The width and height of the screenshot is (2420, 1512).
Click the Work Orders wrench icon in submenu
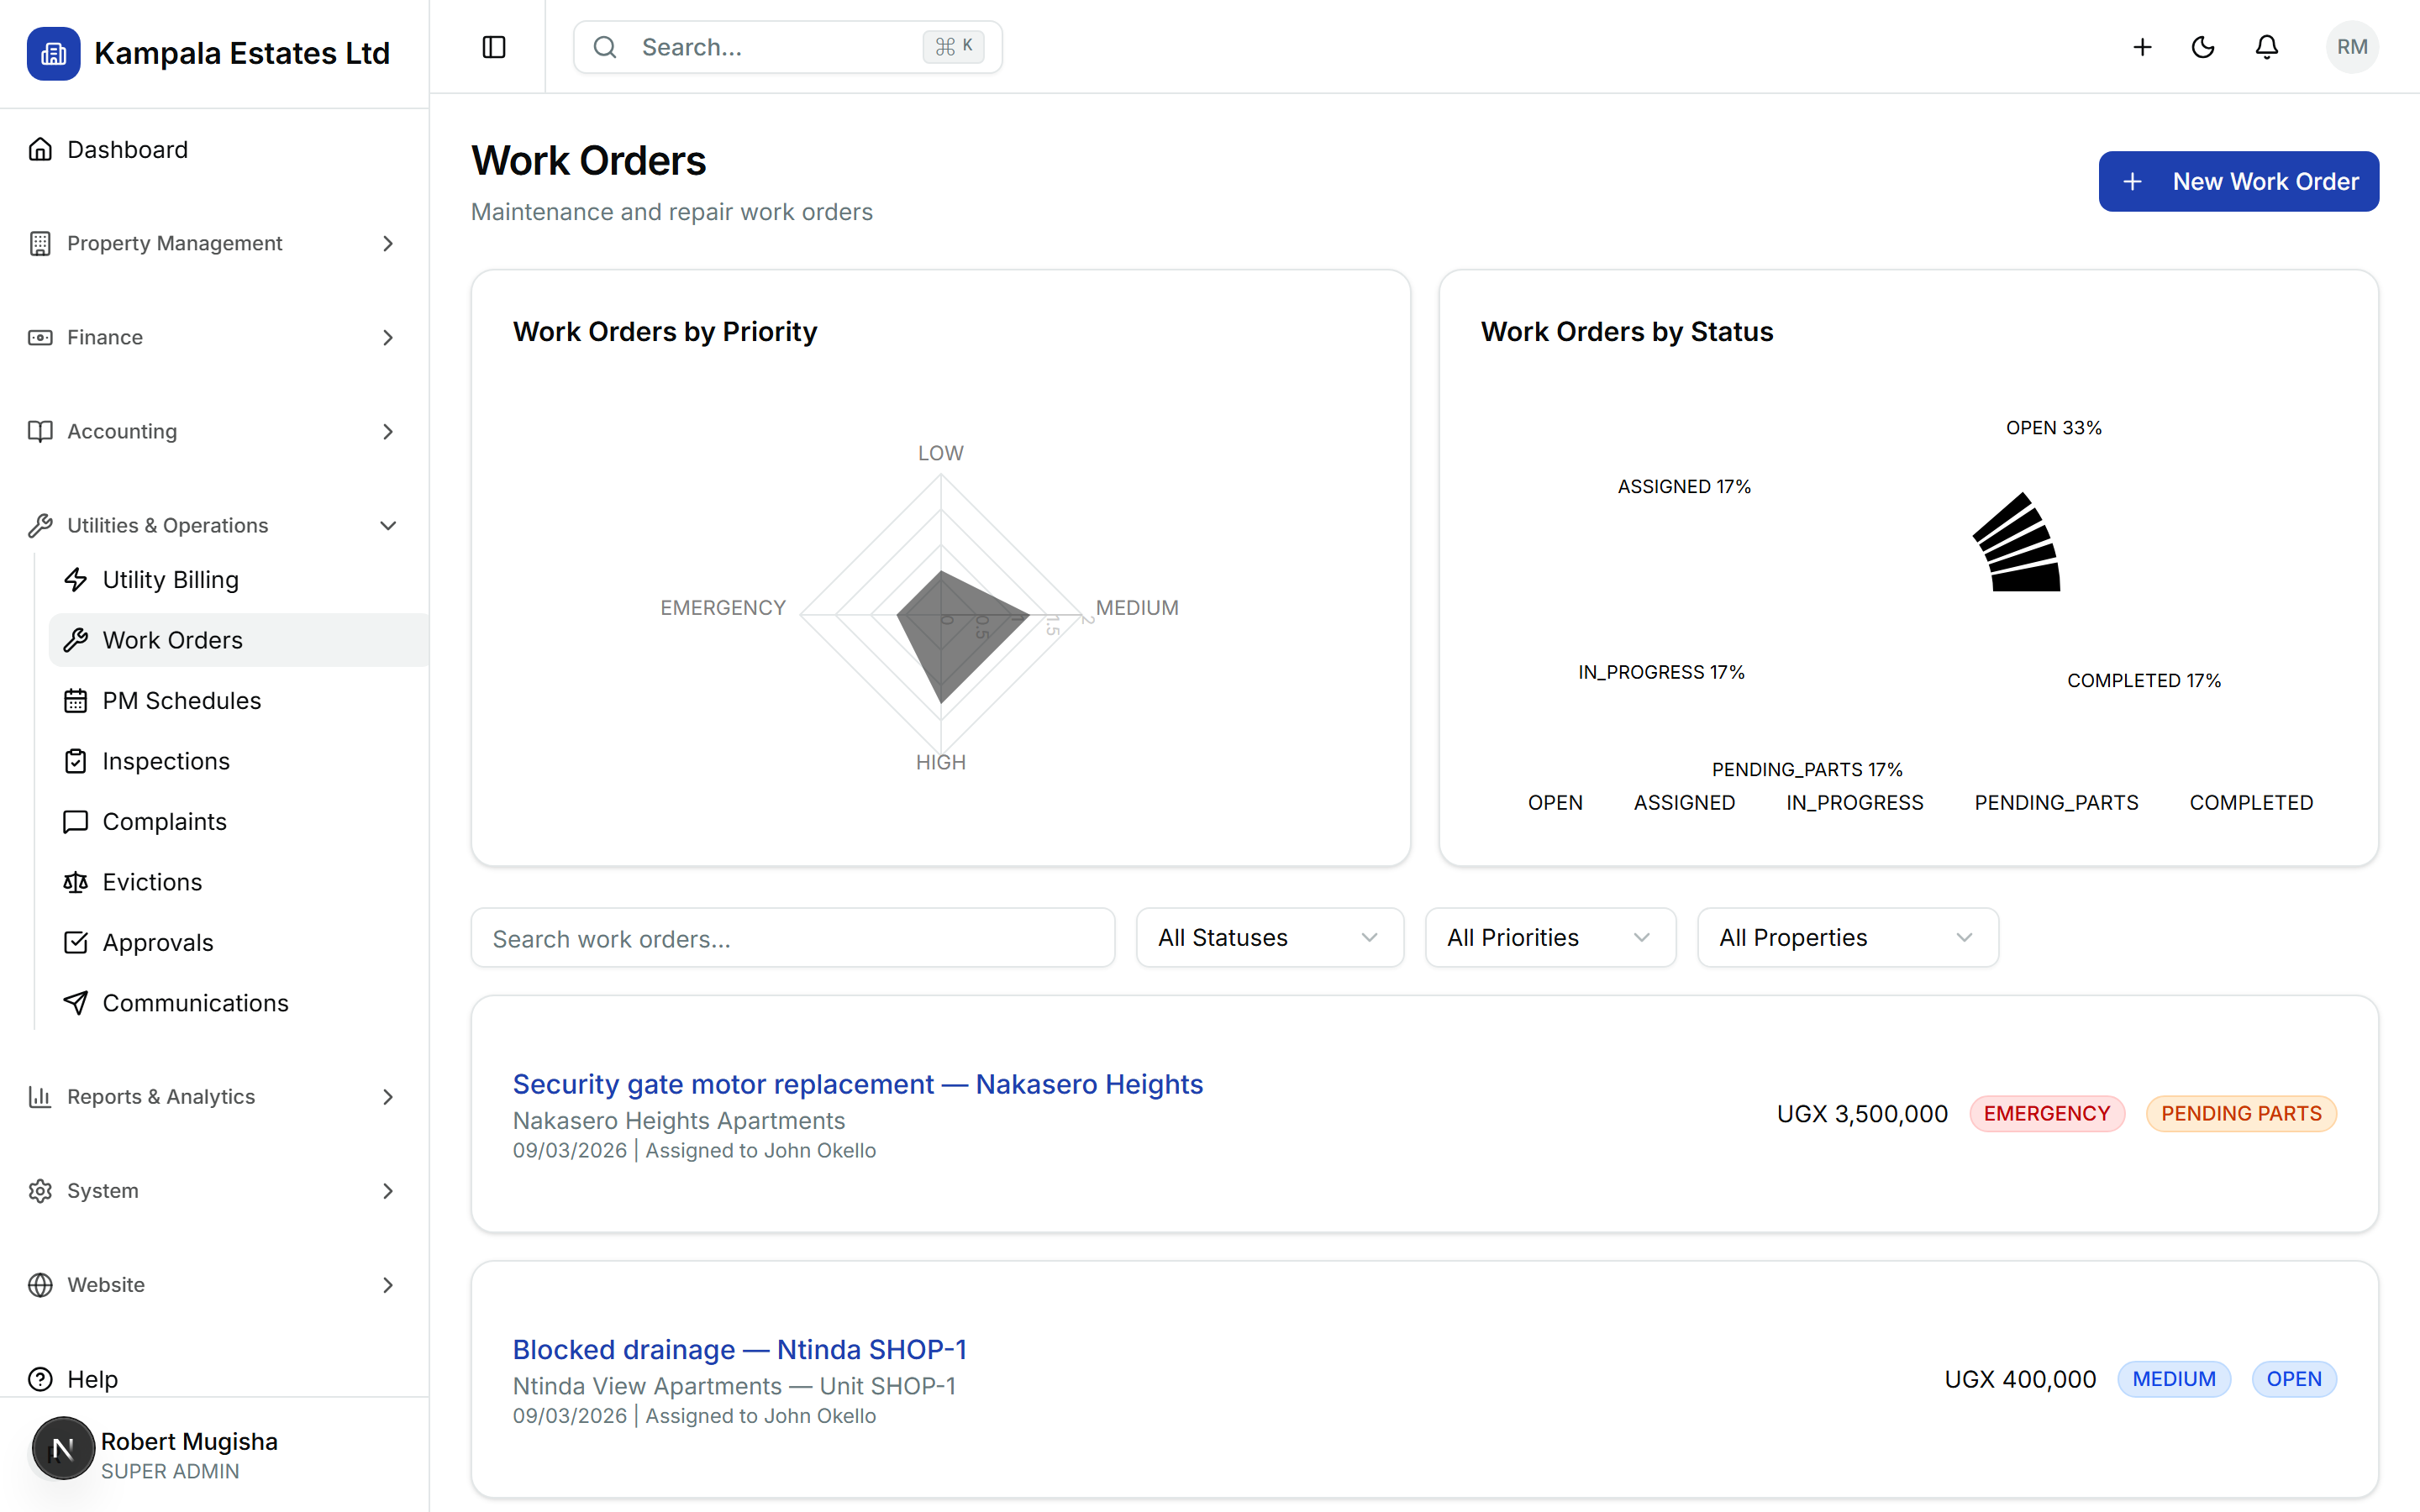coord(76,640)
